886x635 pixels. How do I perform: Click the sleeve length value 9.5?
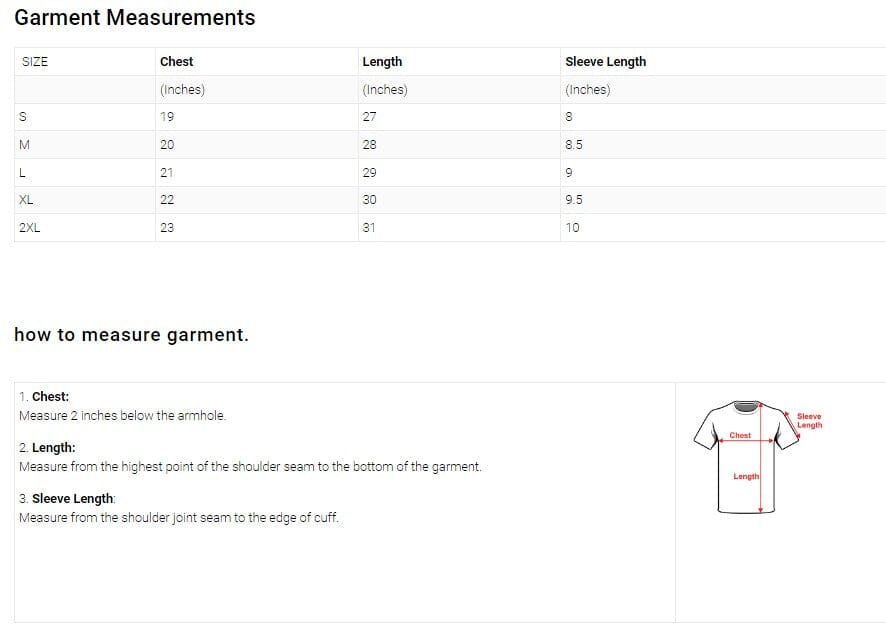pyautogui.click(x=574, y=199)
